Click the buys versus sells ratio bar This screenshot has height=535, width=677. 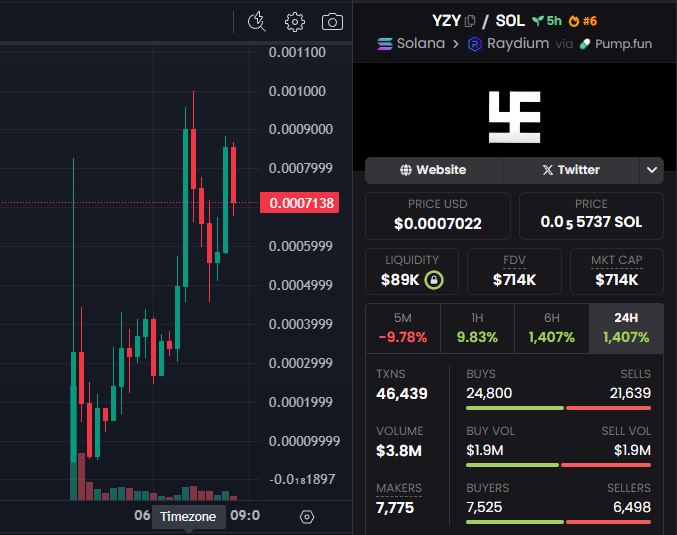pyautogui.click(x=558, y=408)
